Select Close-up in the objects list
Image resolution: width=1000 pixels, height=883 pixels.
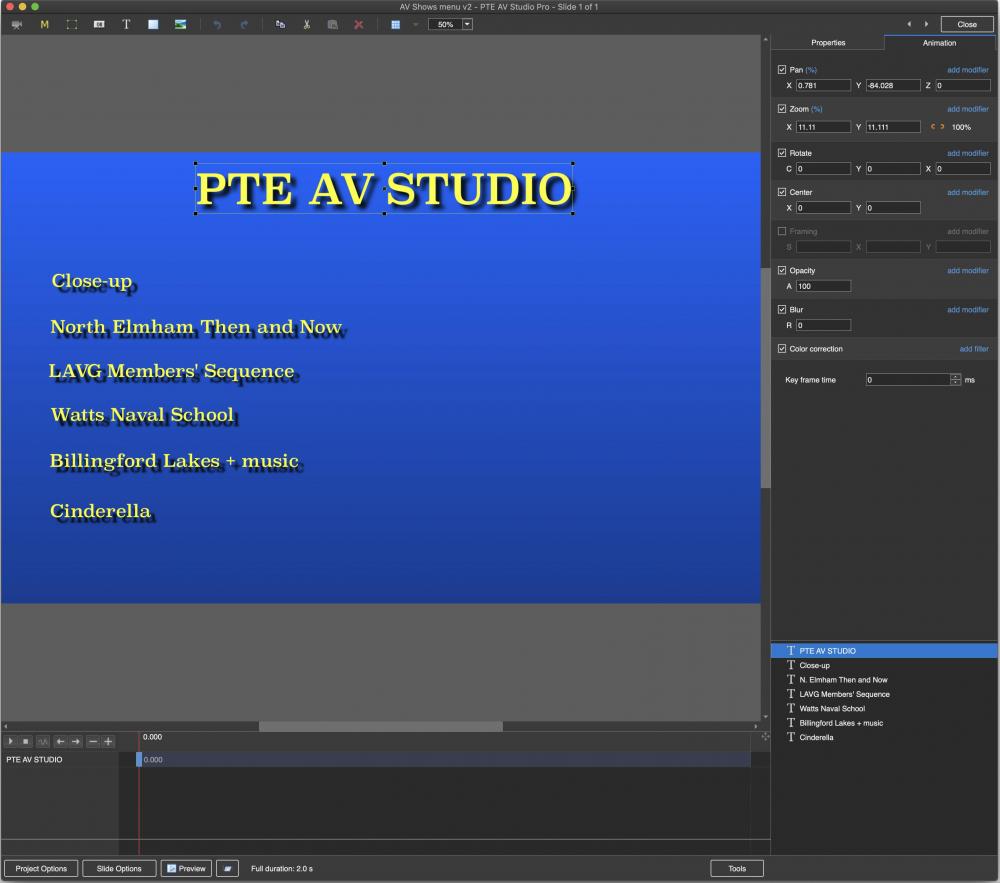pos(884,666)
